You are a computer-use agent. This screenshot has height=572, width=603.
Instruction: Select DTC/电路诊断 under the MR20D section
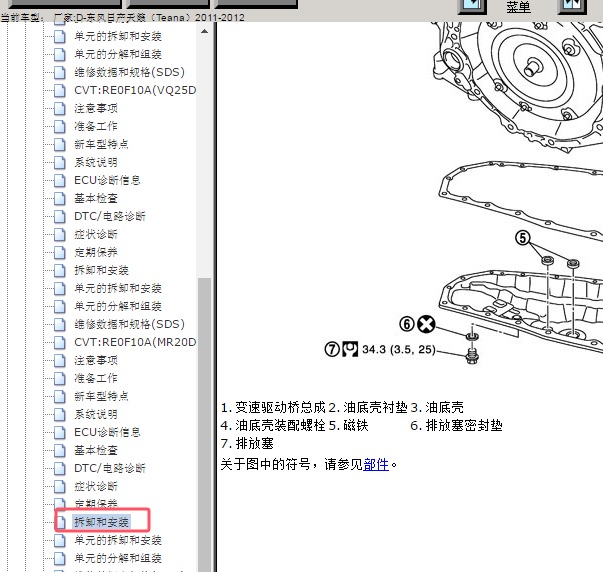(x=110, y=469)
